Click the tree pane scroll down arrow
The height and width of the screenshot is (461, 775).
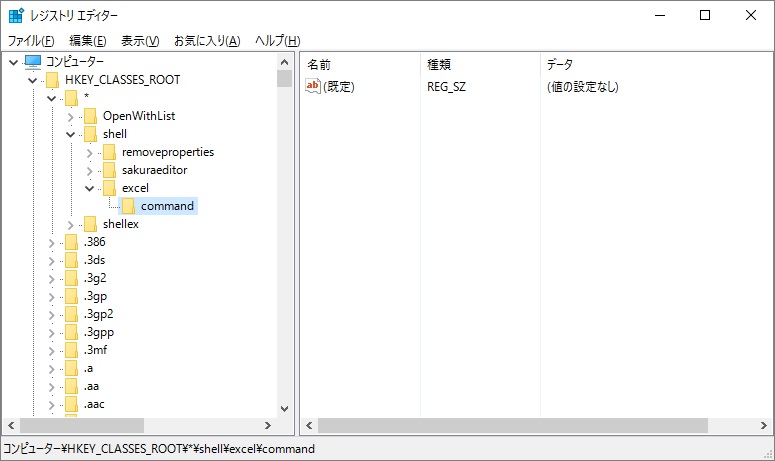click(x=284, y=409)
